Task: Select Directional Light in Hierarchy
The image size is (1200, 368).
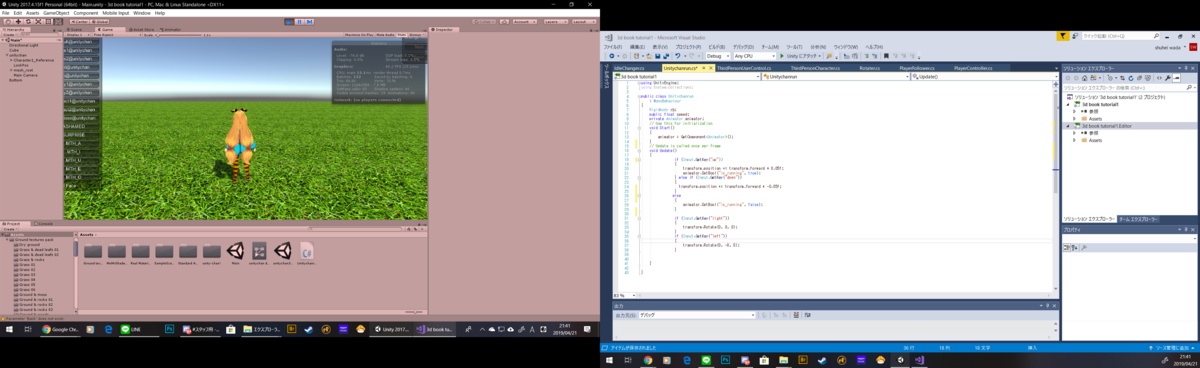Action: click(x=25, y=46)
